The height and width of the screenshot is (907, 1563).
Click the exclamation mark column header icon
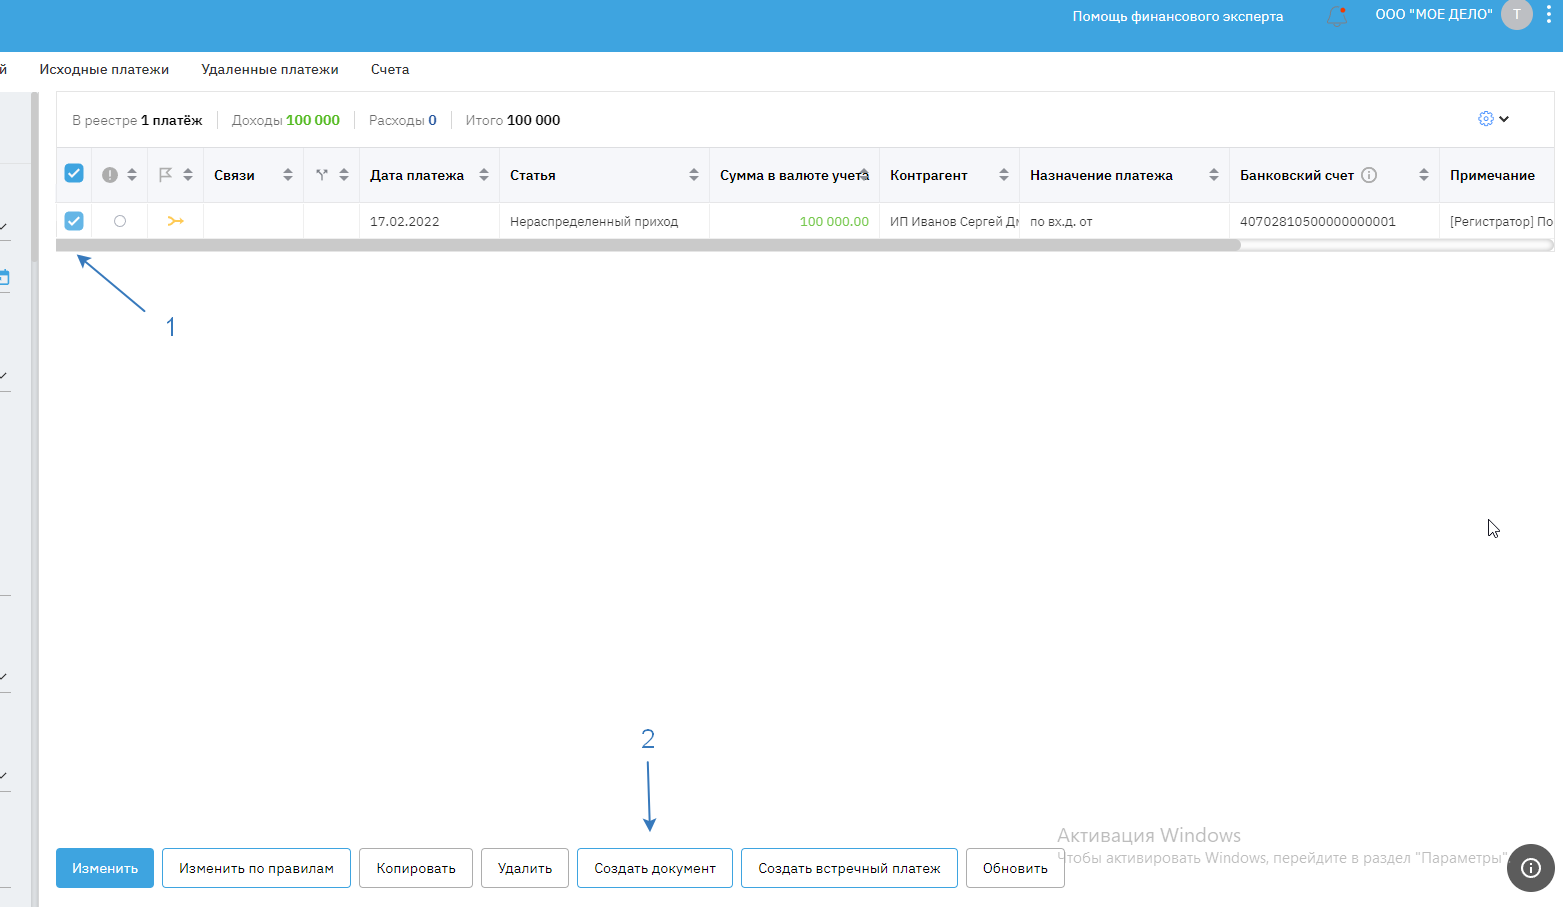point(110,175)
